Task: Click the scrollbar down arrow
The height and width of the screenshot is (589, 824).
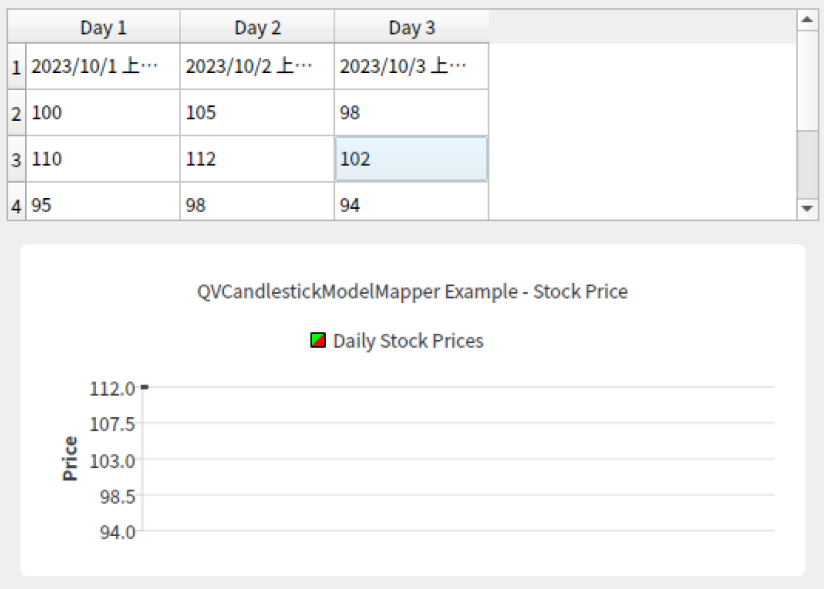Action: coord(807,209)
